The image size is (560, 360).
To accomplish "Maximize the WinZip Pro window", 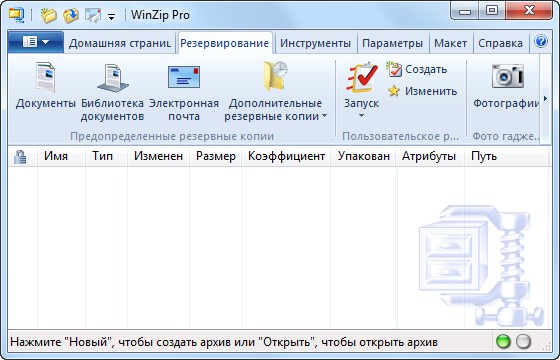I will point(492,11).
